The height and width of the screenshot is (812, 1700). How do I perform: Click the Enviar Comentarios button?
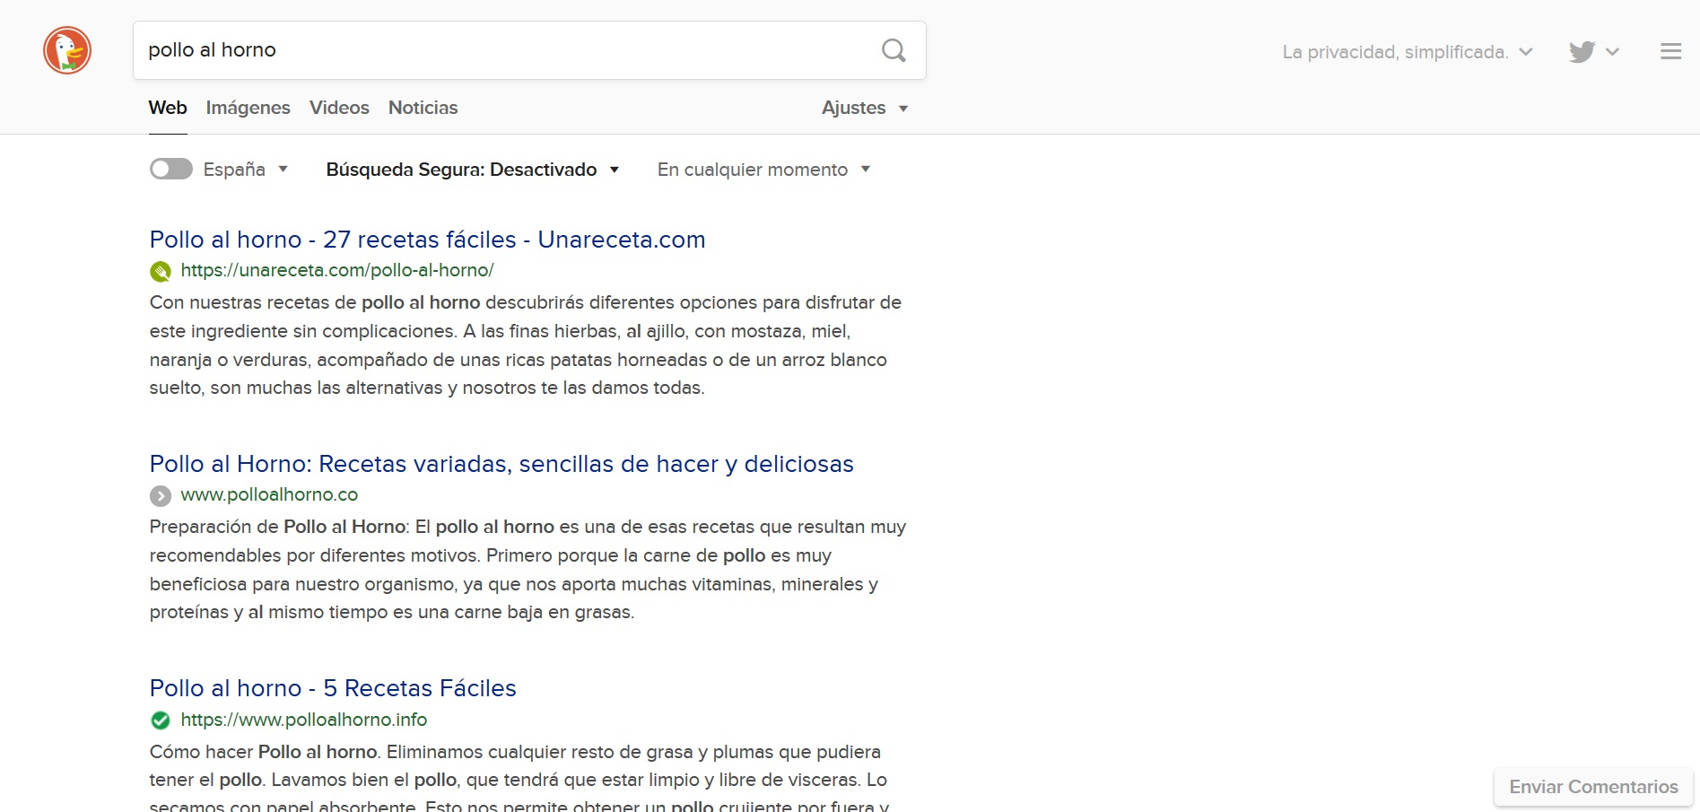[1593, 787]
